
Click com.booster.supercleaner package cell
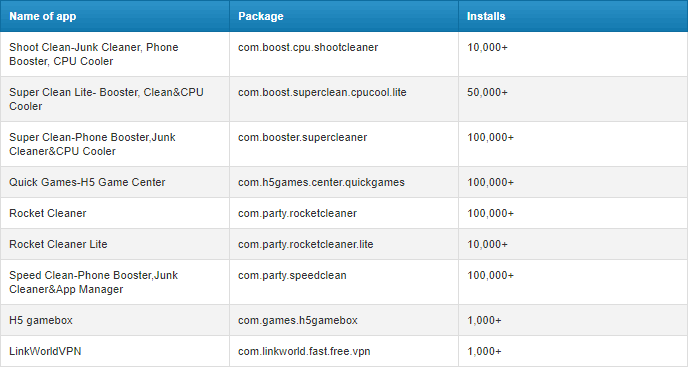[344, 144]
